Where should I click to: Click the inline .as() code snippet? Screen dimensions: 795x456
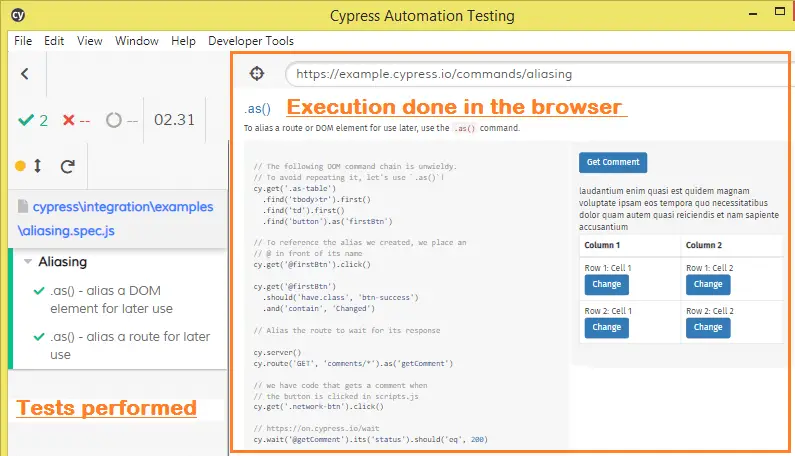pyautogui.click(x=464, y=128)
